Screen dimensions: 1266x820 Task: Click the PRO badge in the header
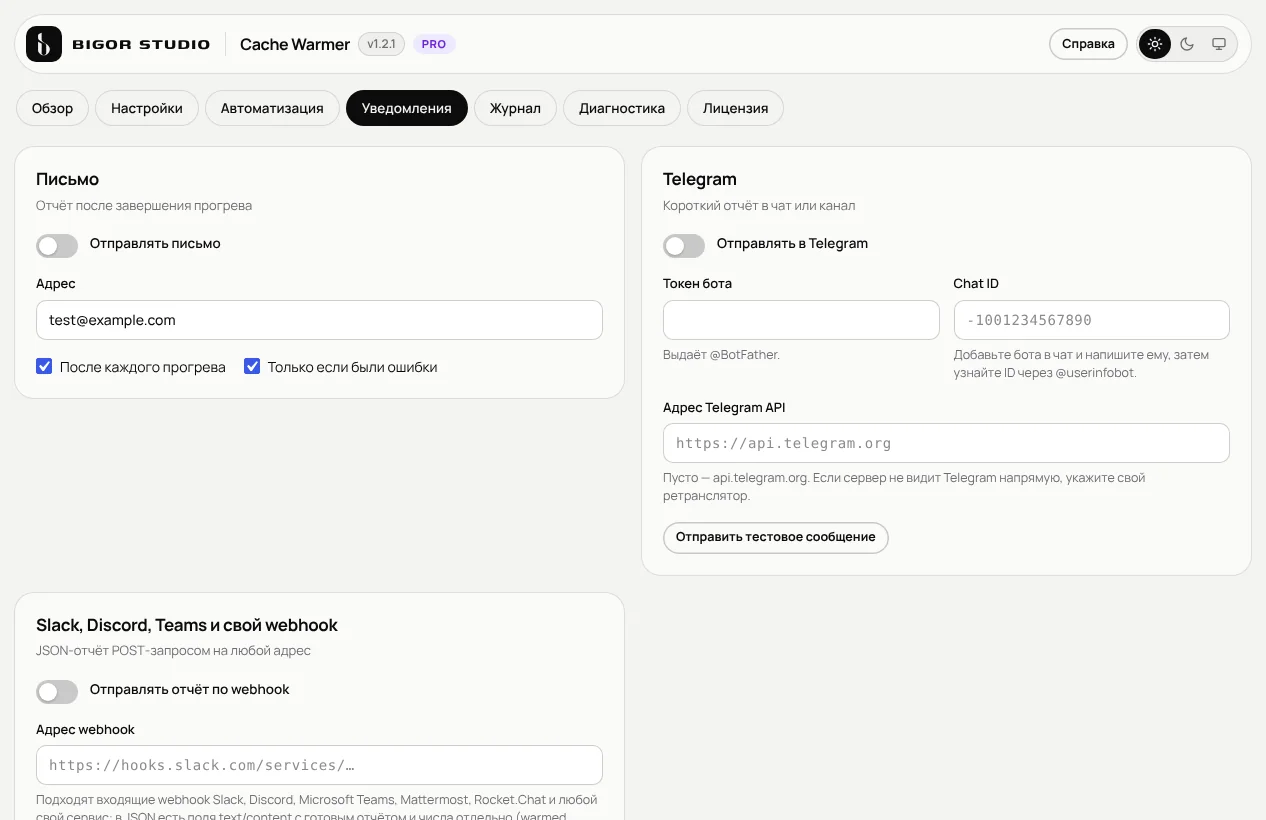434,44
